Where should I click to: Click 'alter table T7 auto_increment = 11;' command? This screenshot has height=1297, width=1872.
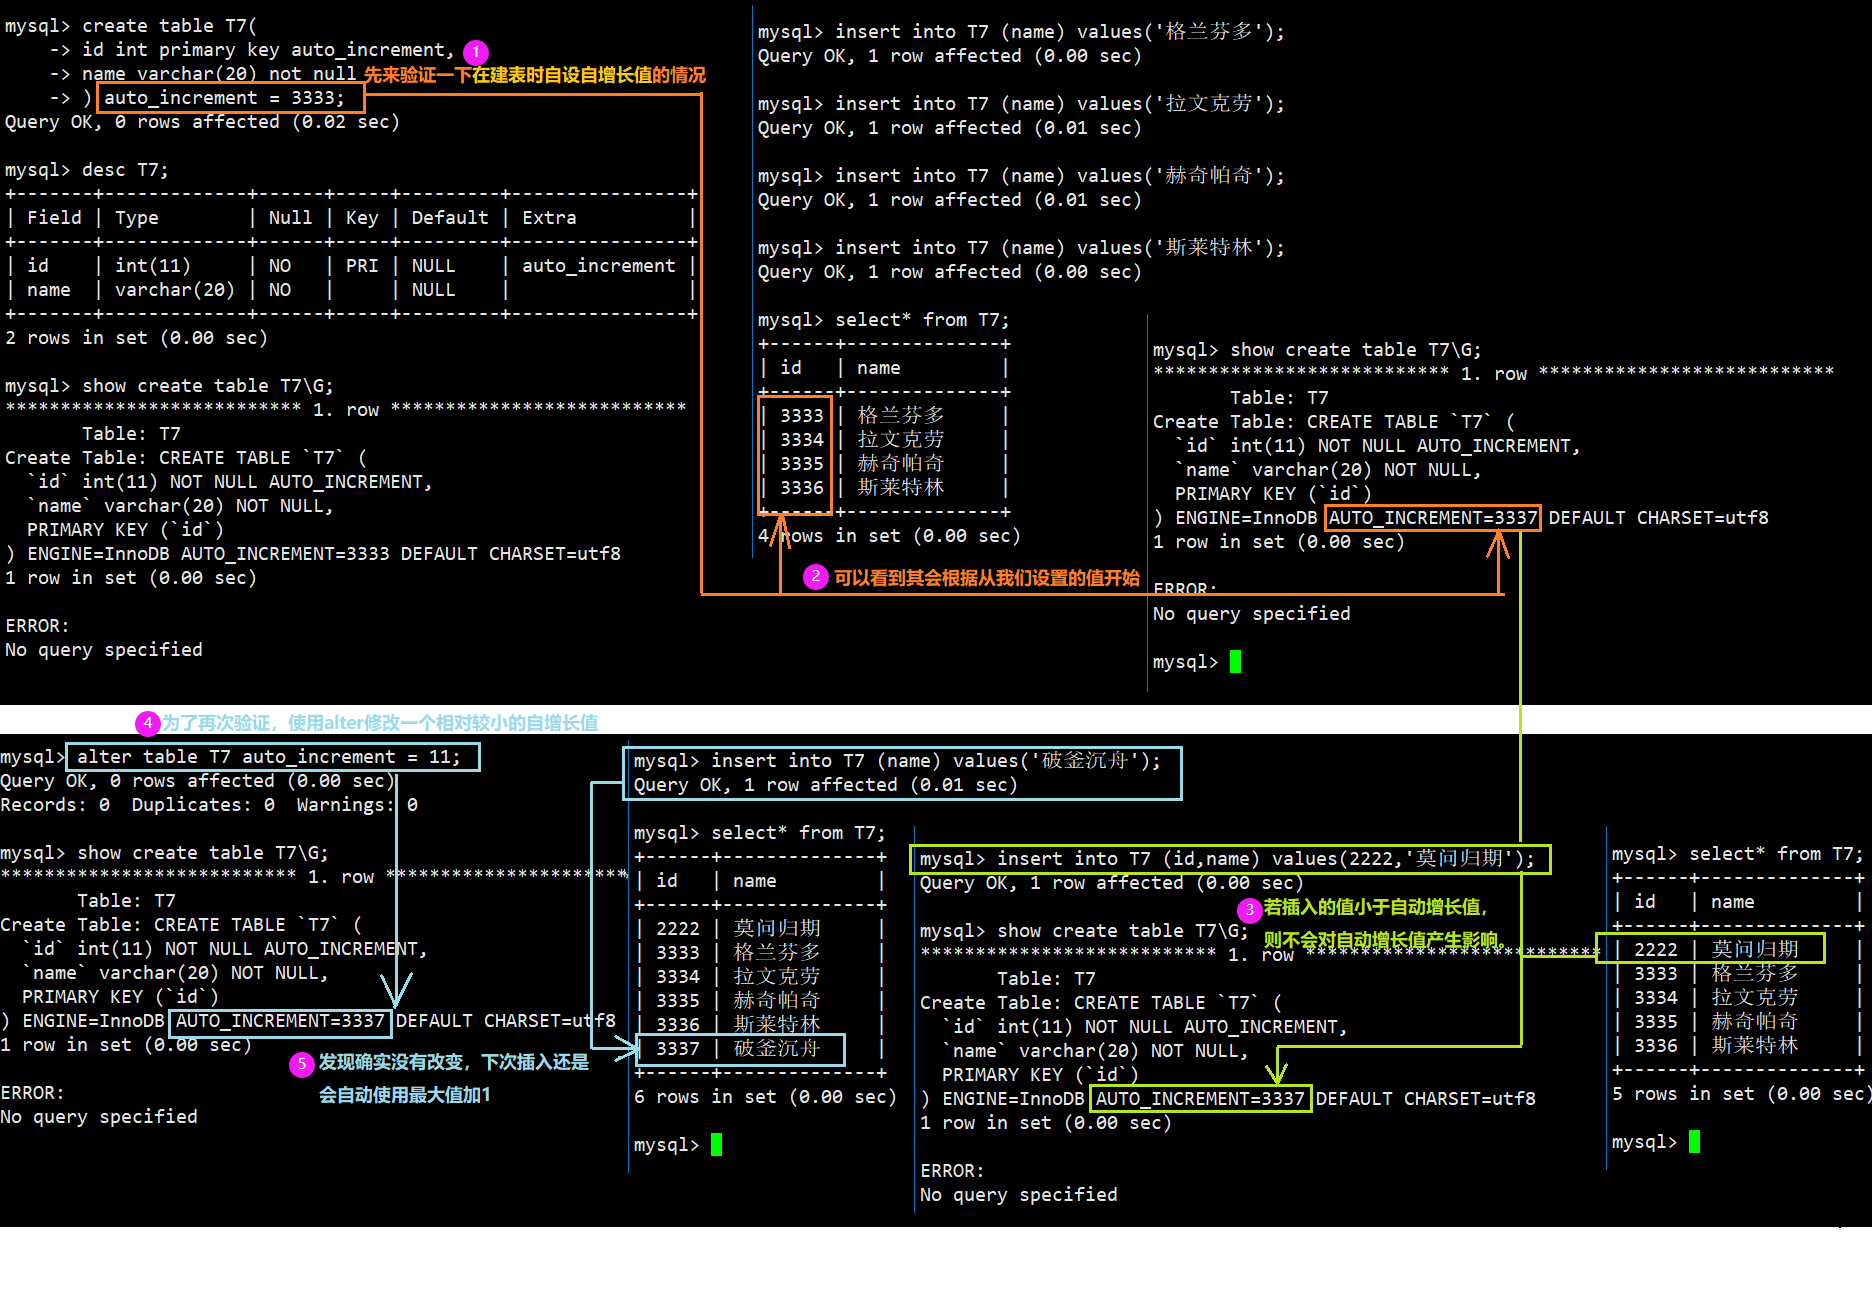pos(269,757)
